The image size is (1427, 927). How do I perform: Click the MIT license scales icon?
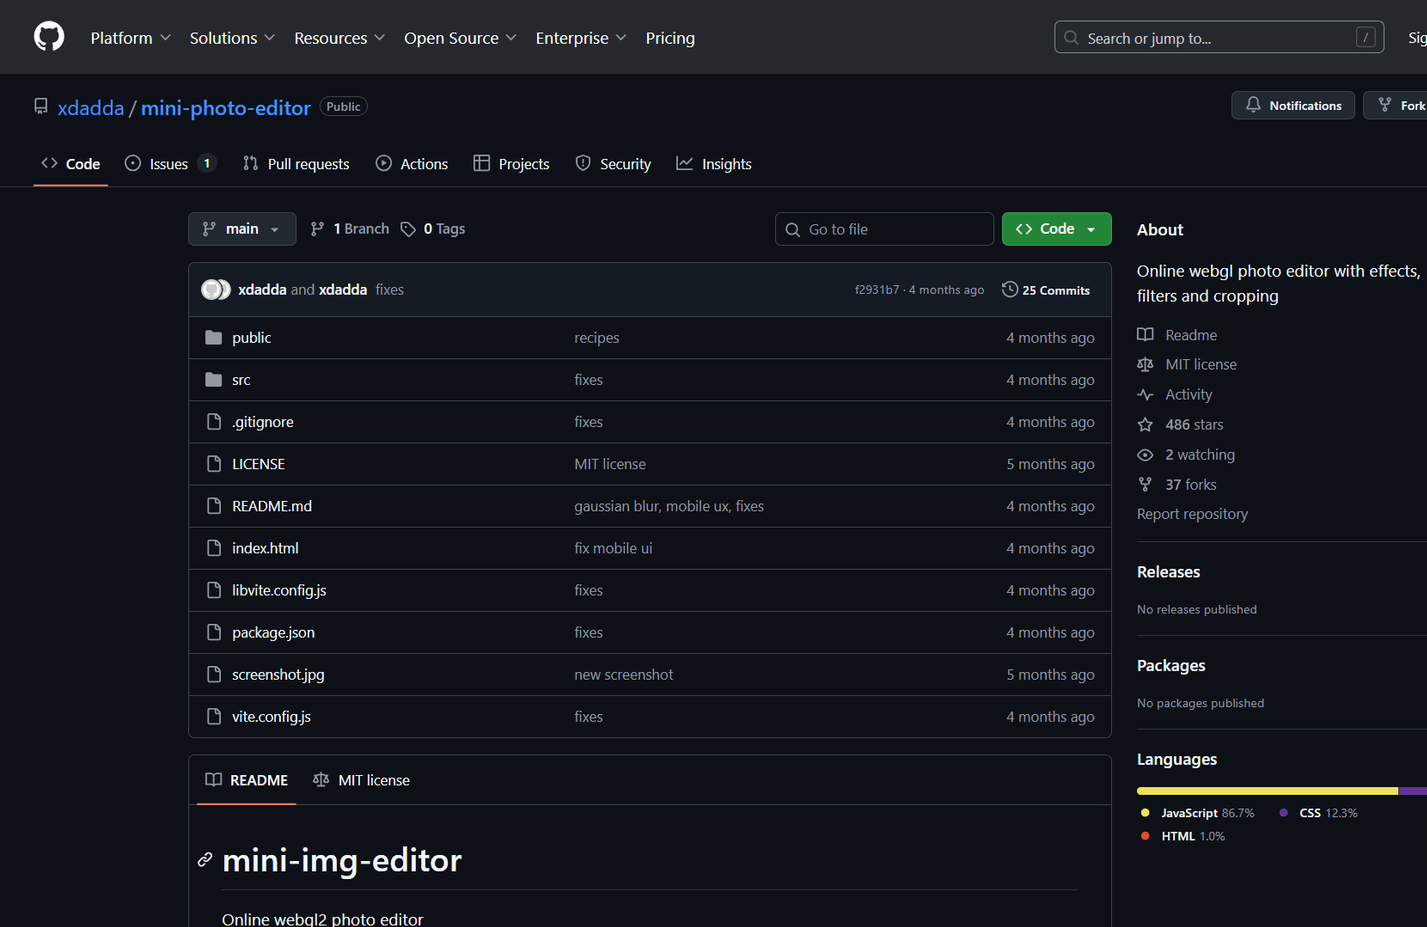(1145, 364)
